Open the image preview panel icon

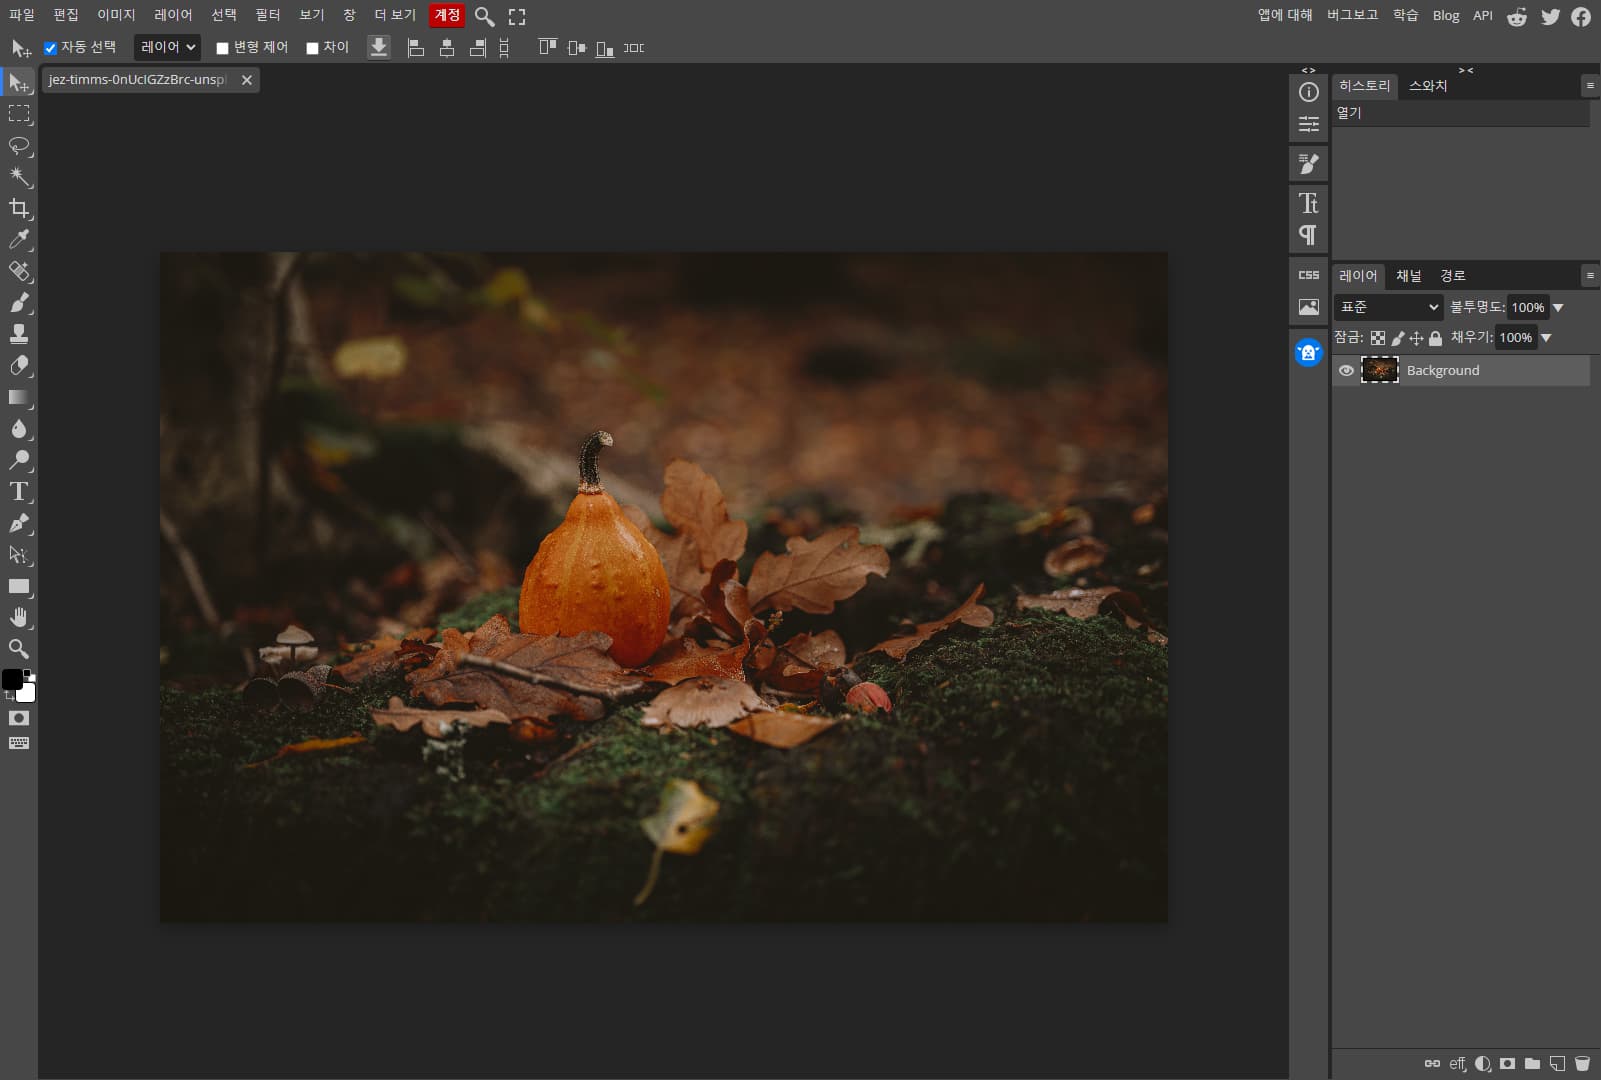pos(1308,307)
